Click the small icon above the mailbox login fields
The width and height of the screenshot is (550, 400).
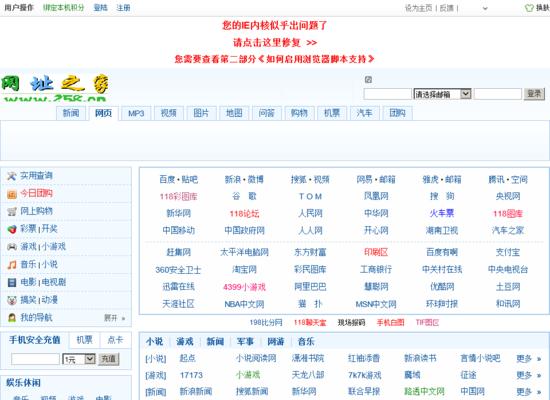[x=368, y=80]
